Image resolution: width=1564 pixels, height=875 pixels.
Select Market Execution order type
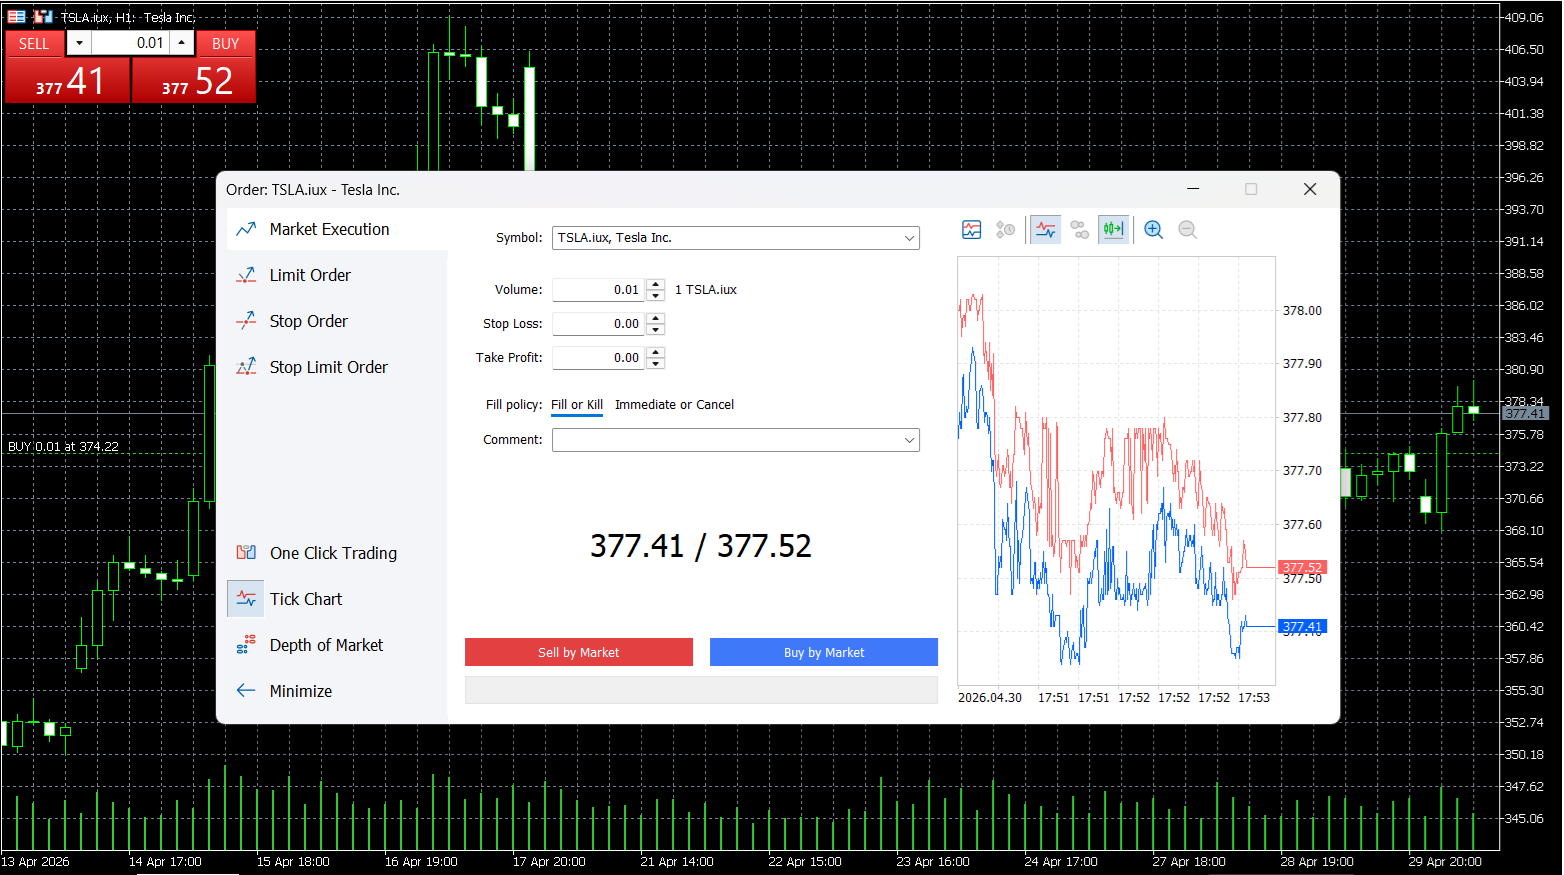(337, 229)
